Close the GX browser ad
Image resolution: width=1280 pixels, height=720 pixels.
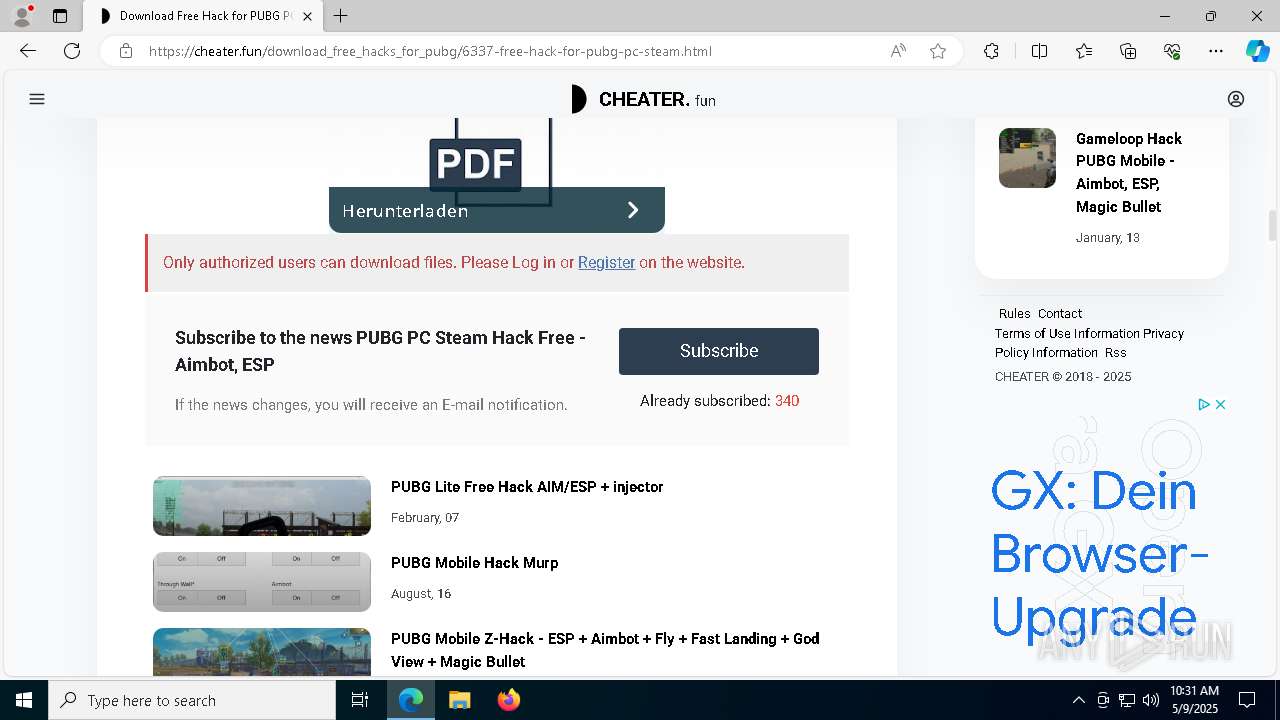click(1220, 404)
